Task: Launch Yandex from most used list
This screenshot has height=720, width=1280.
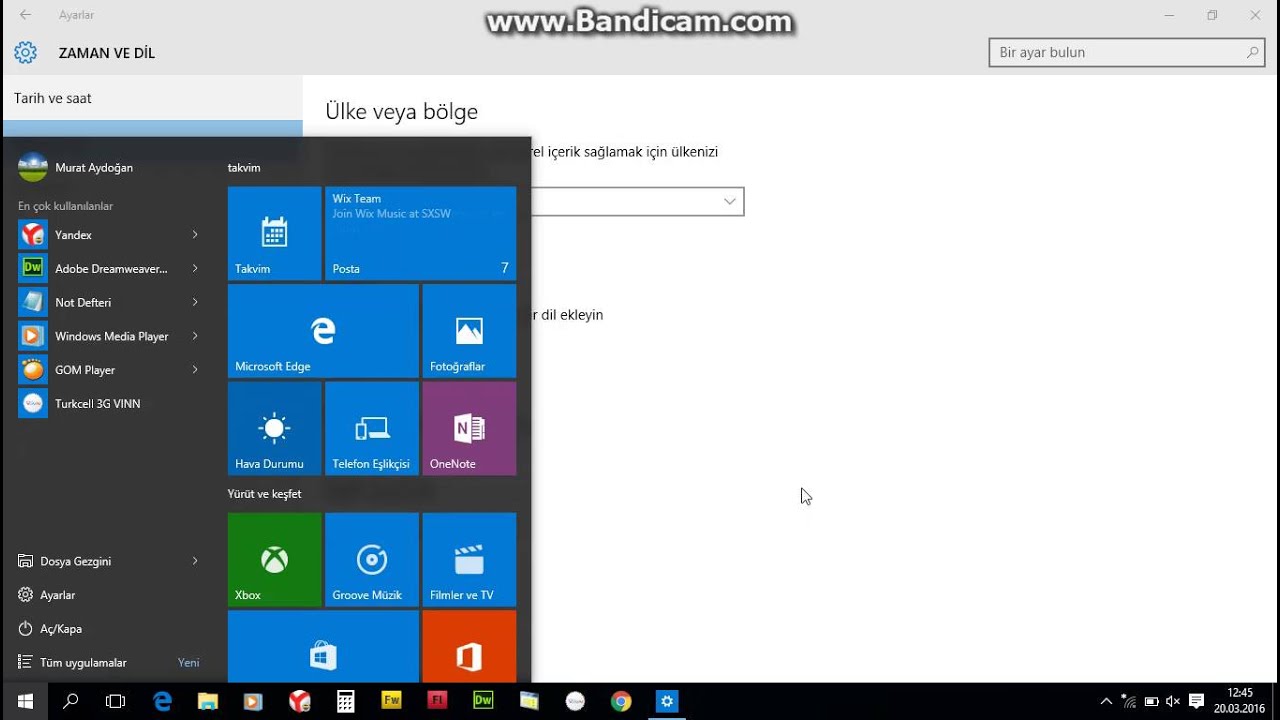Action: 109,235
